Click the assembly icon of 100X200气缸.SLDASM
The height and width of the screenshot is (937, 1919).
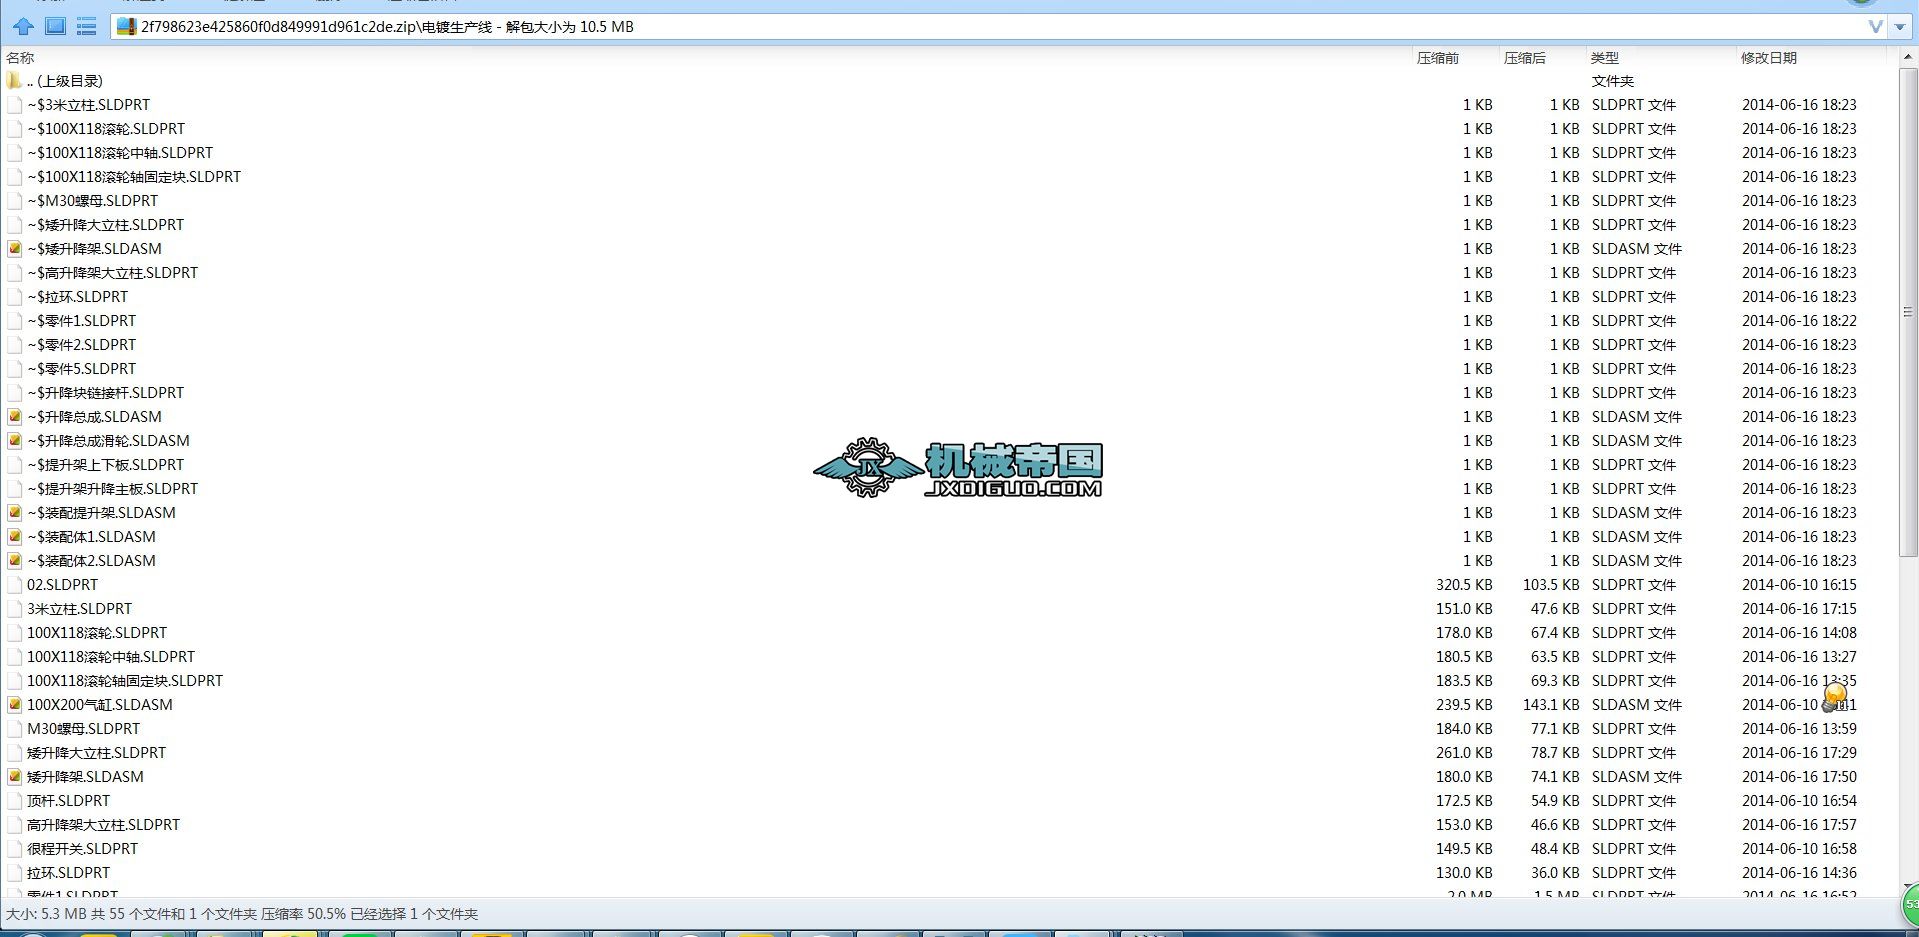coord(14,705)
